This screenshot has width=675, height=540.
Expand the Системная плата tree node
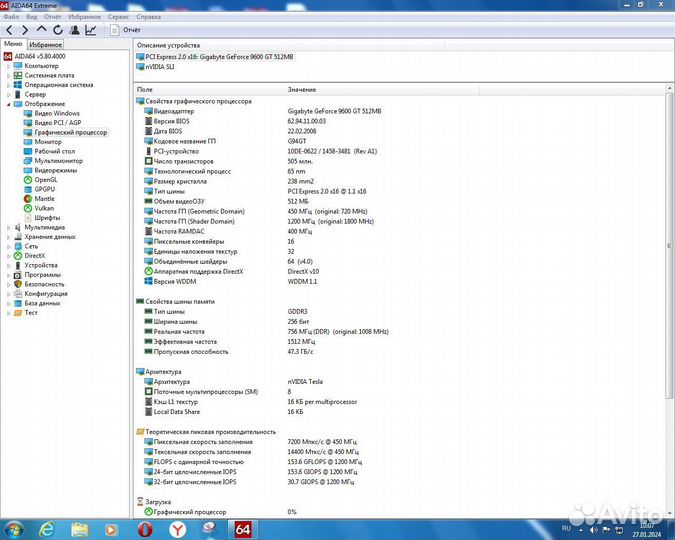click(8, 75)
